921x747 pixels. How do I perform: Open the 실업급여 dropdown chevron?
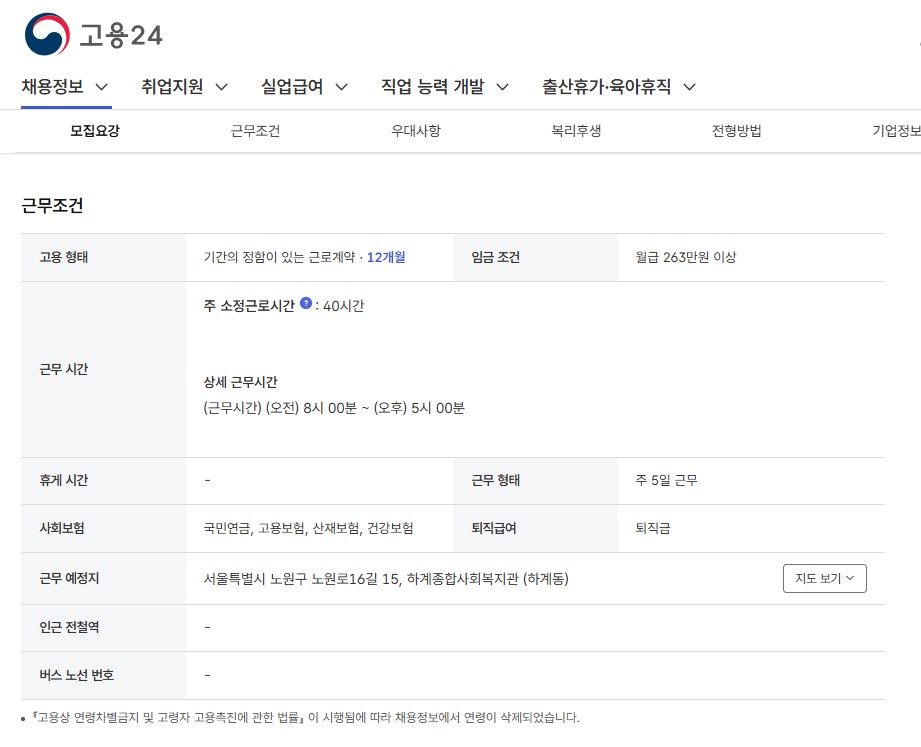pyautogui.click(x=341, y=87)
